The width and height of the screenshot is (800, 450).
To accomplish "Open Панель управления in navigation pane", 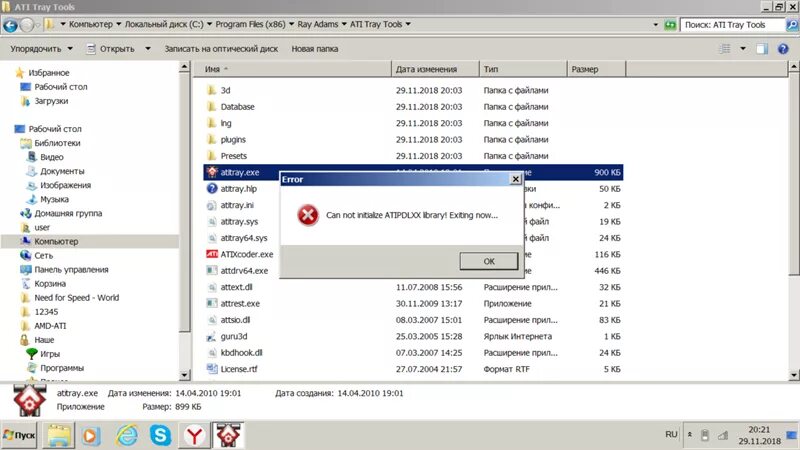I will pos(71,269).
